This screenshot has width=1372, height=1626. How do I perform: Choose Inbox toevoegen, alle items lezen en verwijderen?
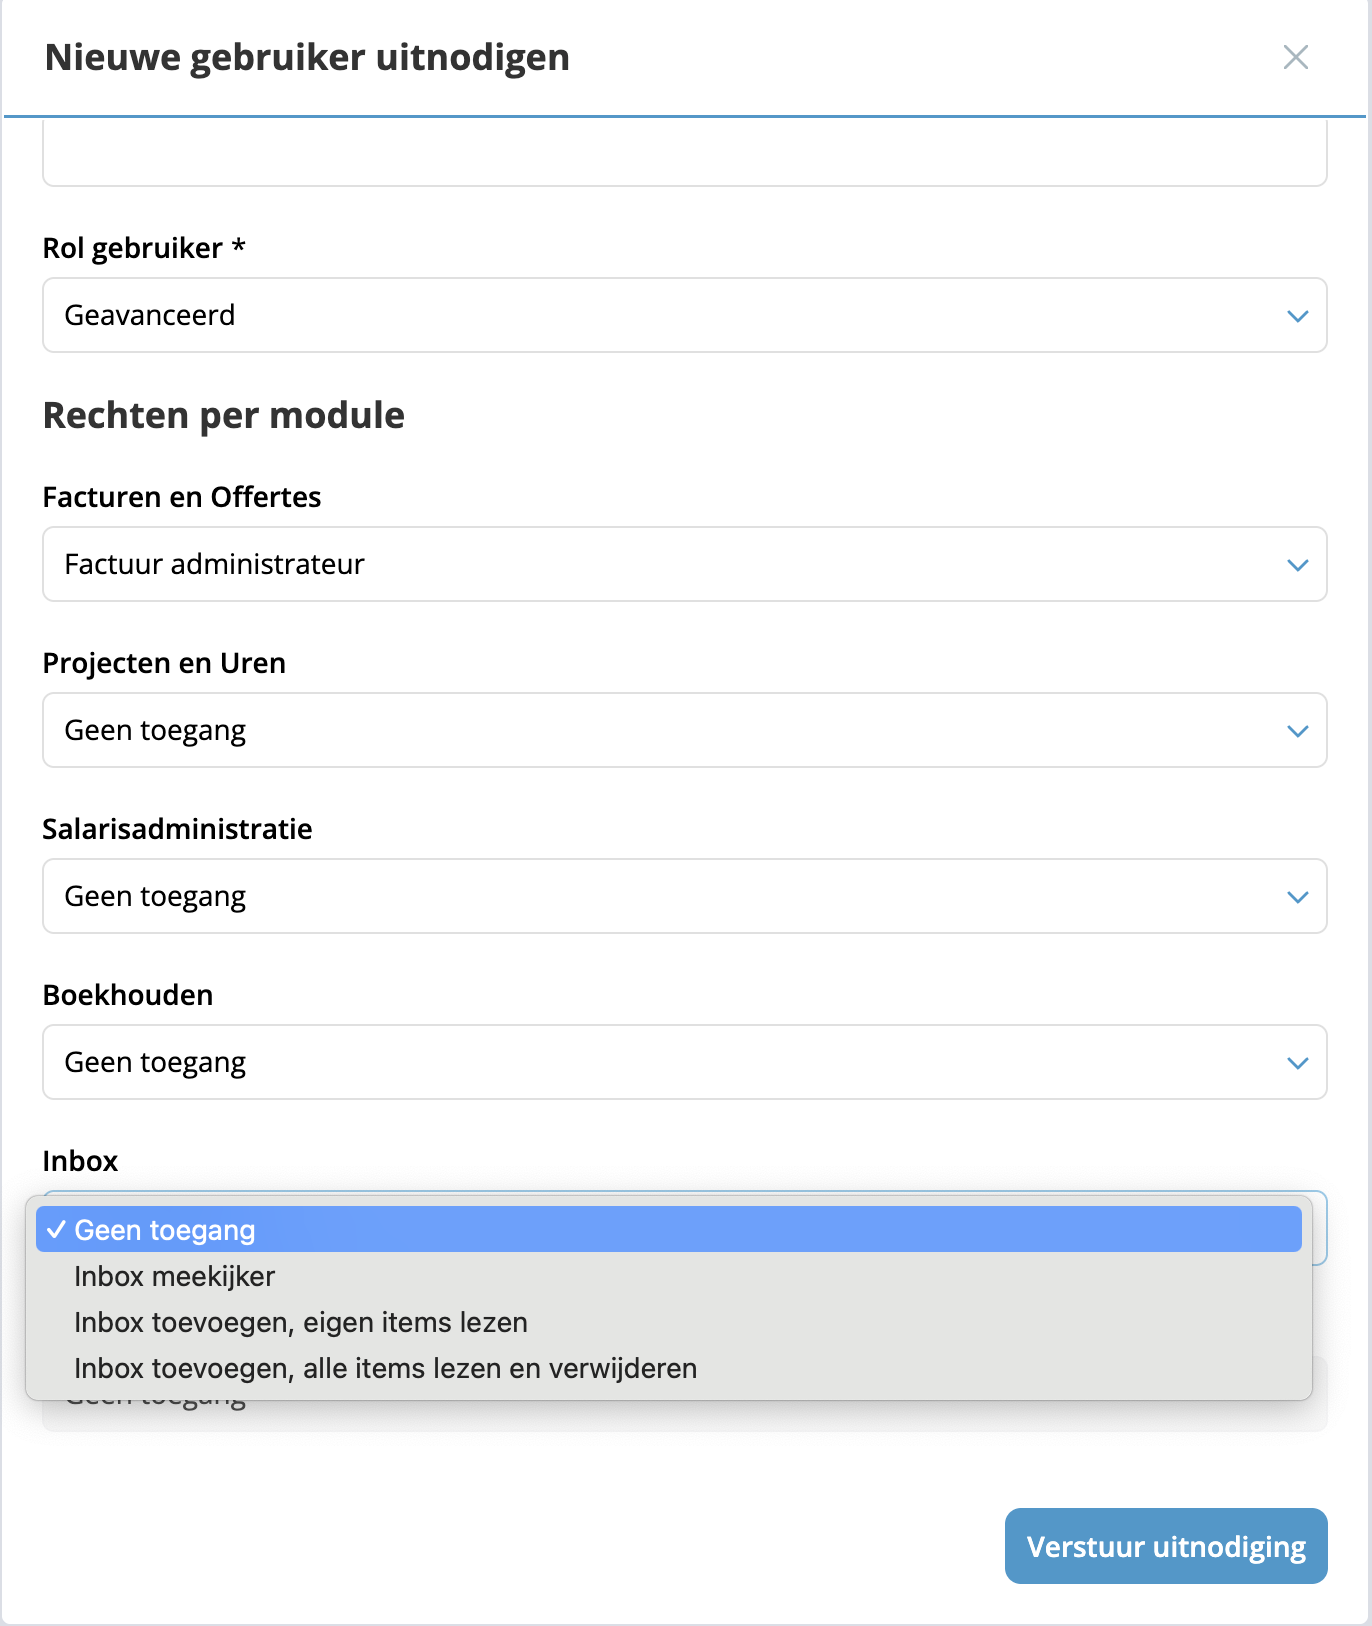pos(385,1368)
